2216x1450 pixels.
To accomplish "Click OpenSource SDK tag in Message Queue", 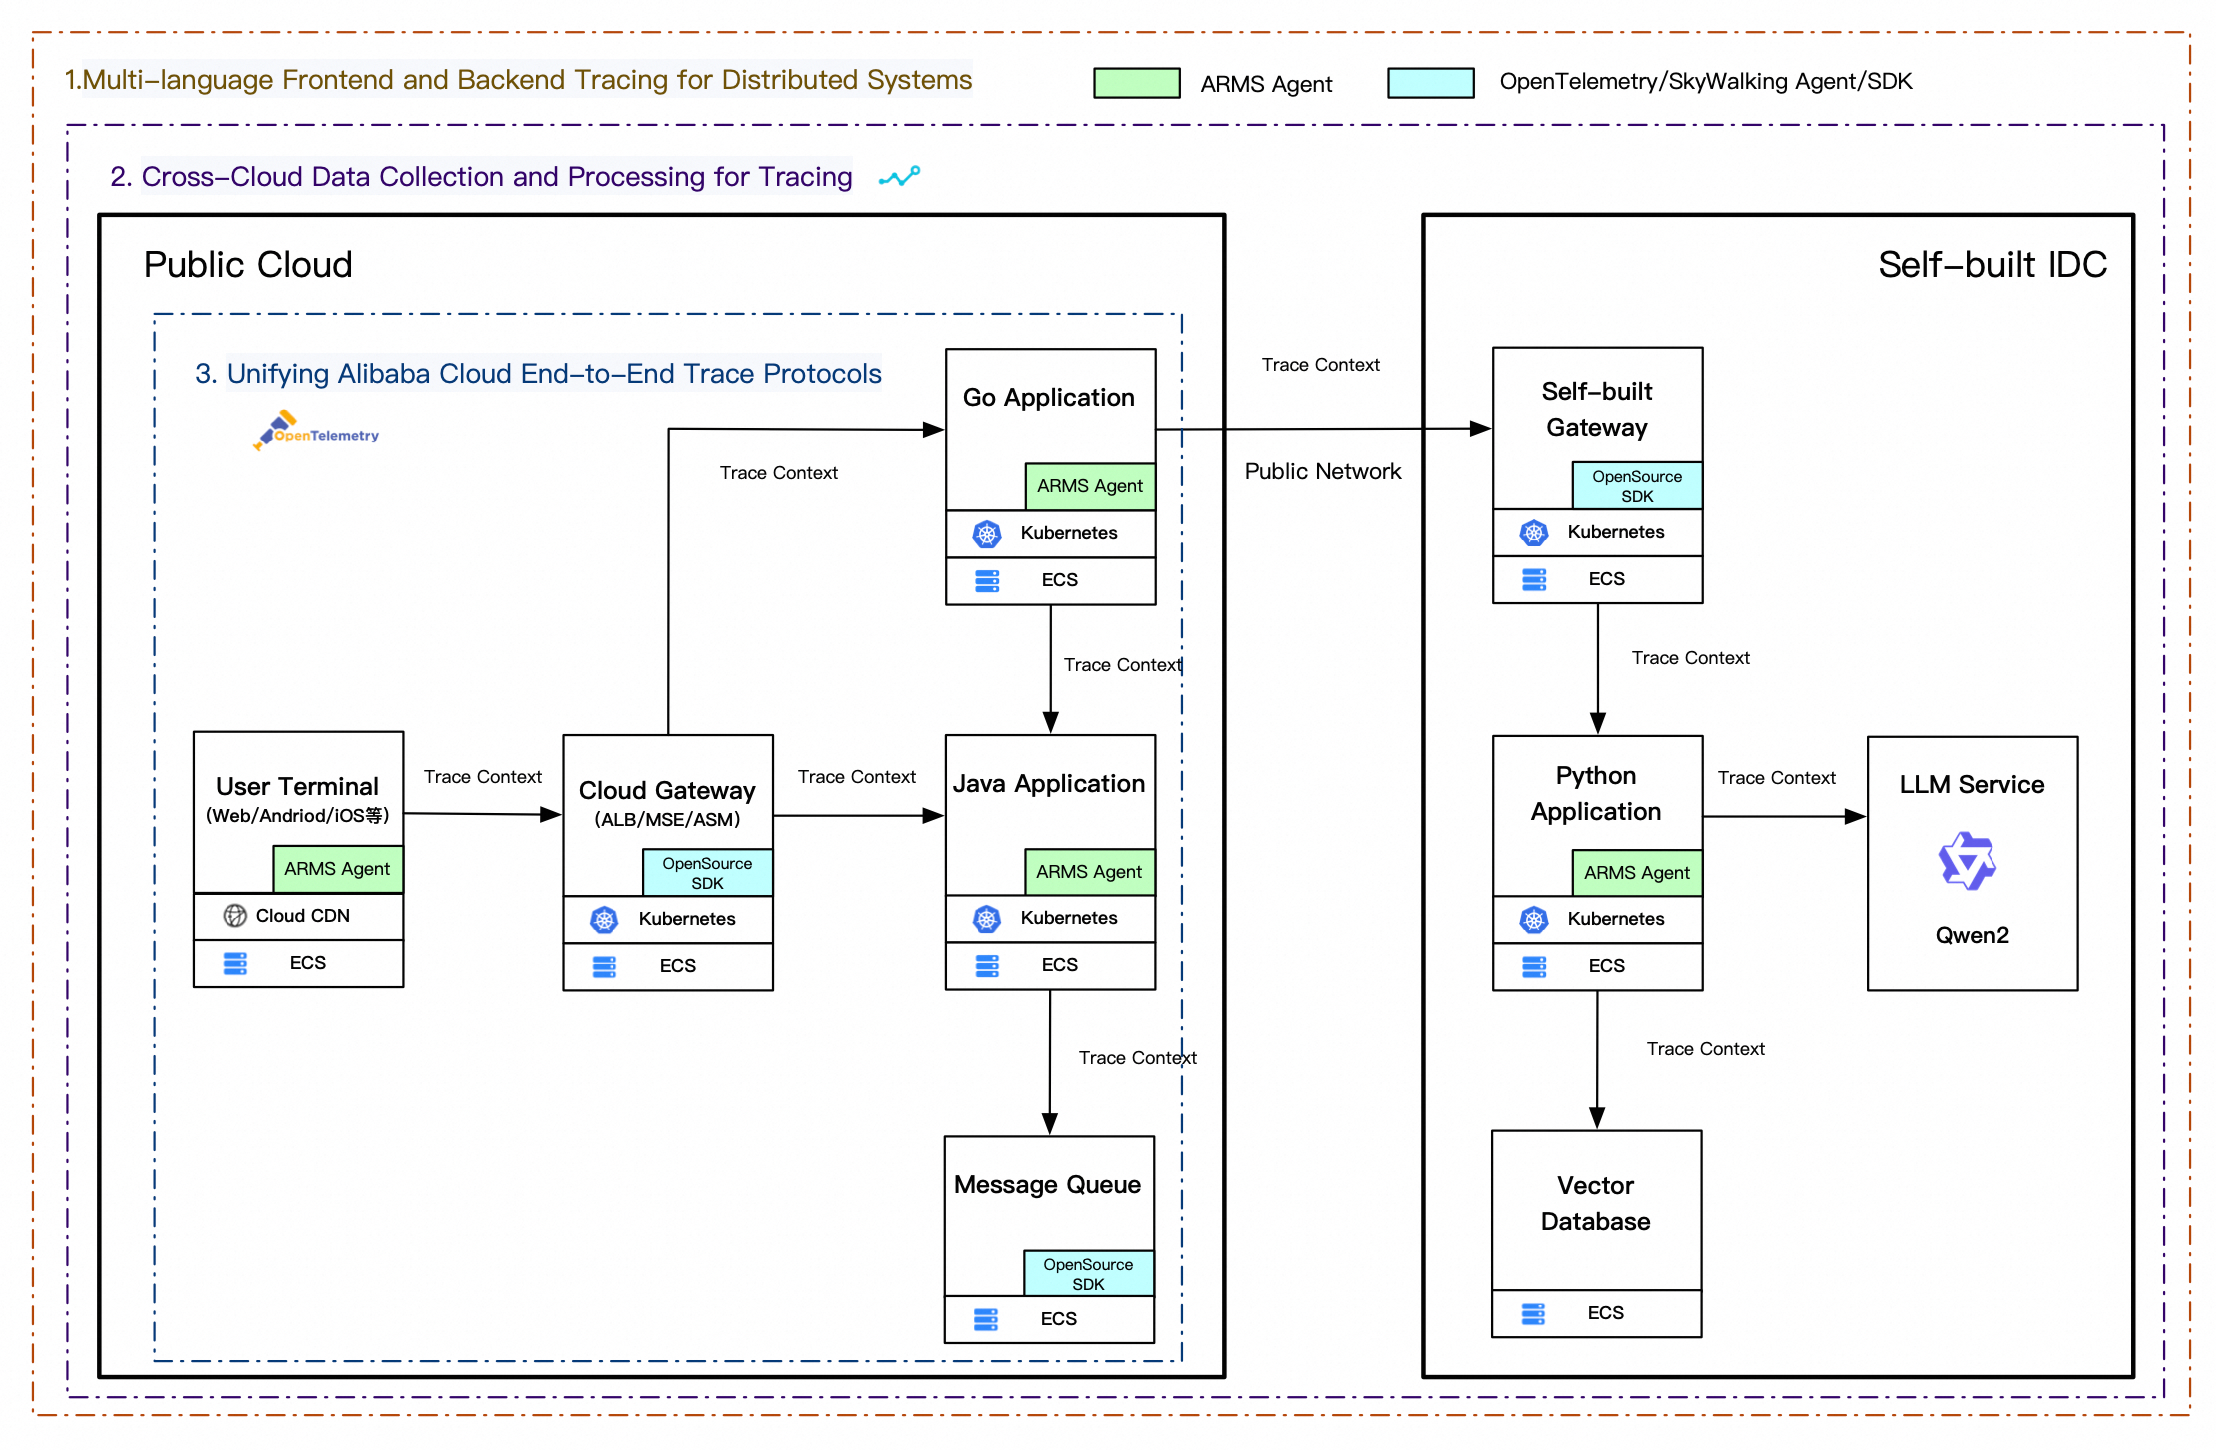I will pyautogui.click(x=1088, y=1274).
